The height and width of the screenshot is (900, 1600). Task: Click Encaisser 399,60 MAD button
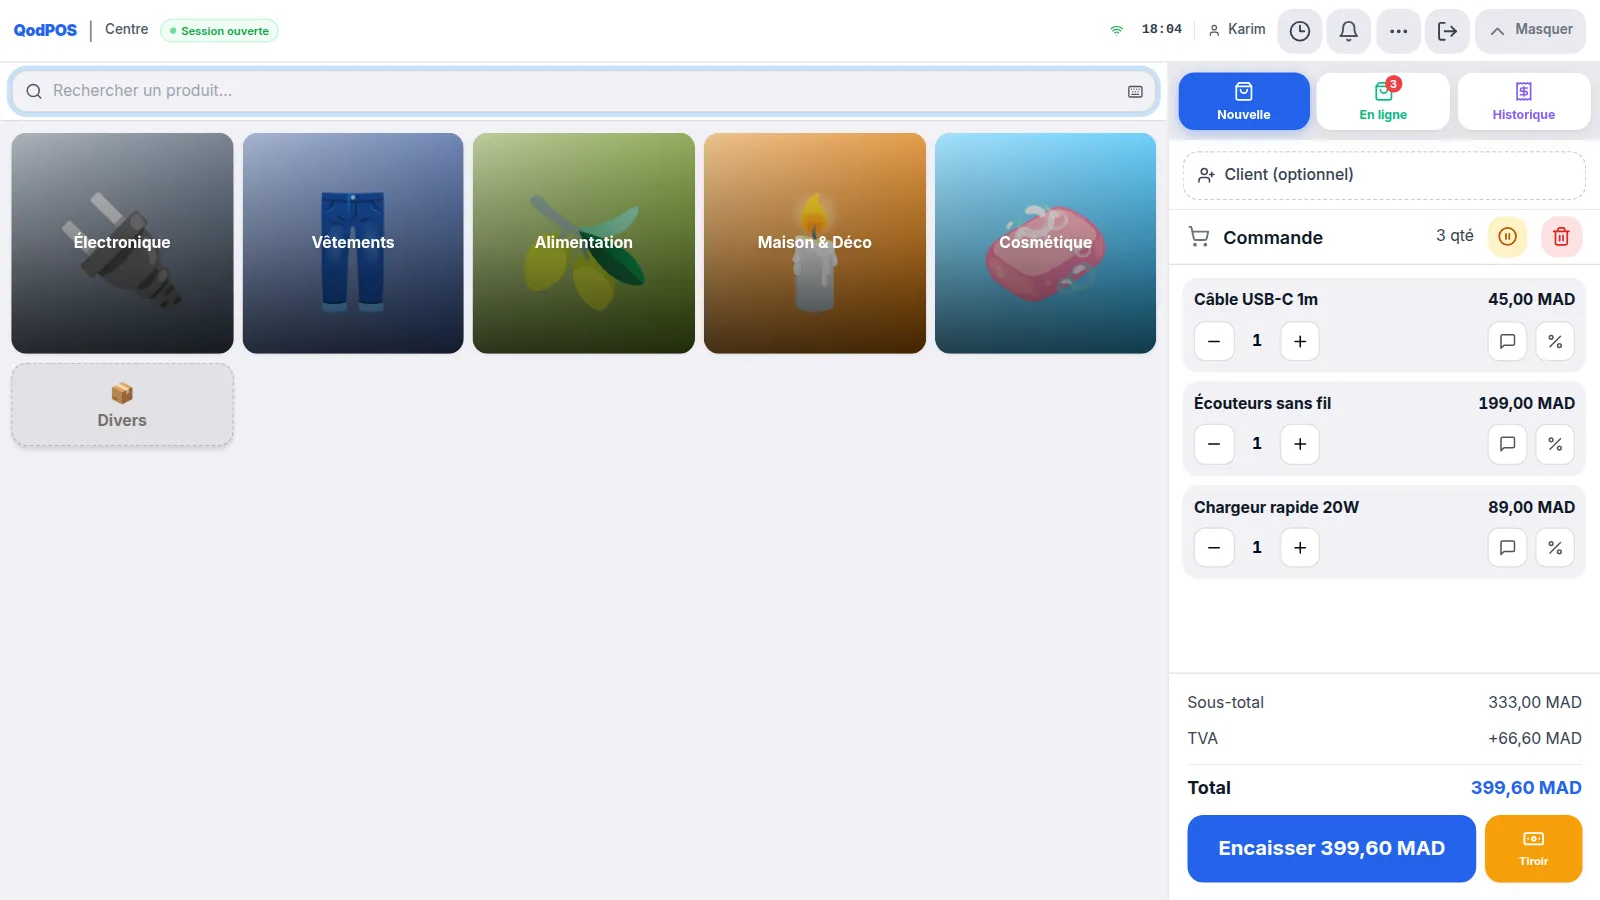[1331, 849]
